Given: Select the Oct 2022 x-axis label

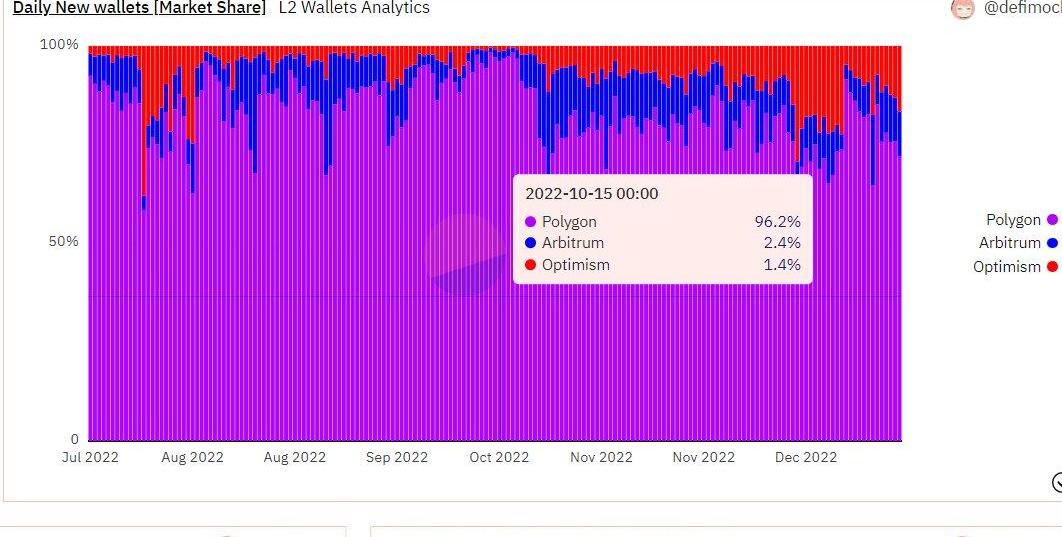Looking at the screenshot, I should [x=499, y=457].
